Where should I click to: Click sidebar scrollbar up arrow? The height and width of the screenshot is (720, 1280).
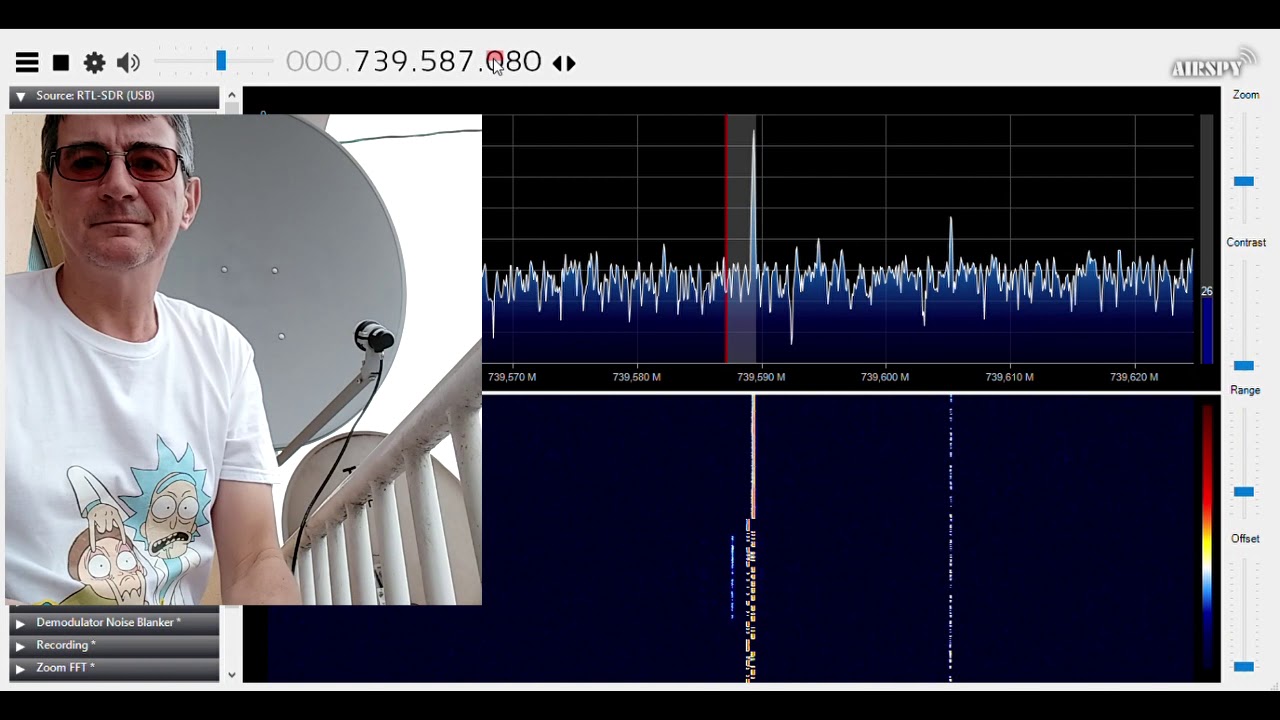coord(232,95)
